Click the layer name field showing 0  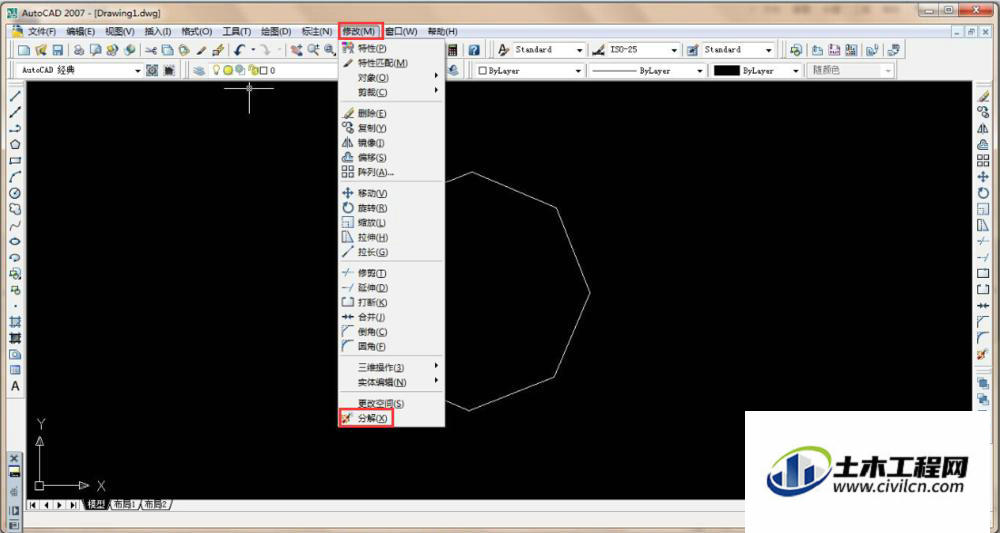[x=272, y=71]
